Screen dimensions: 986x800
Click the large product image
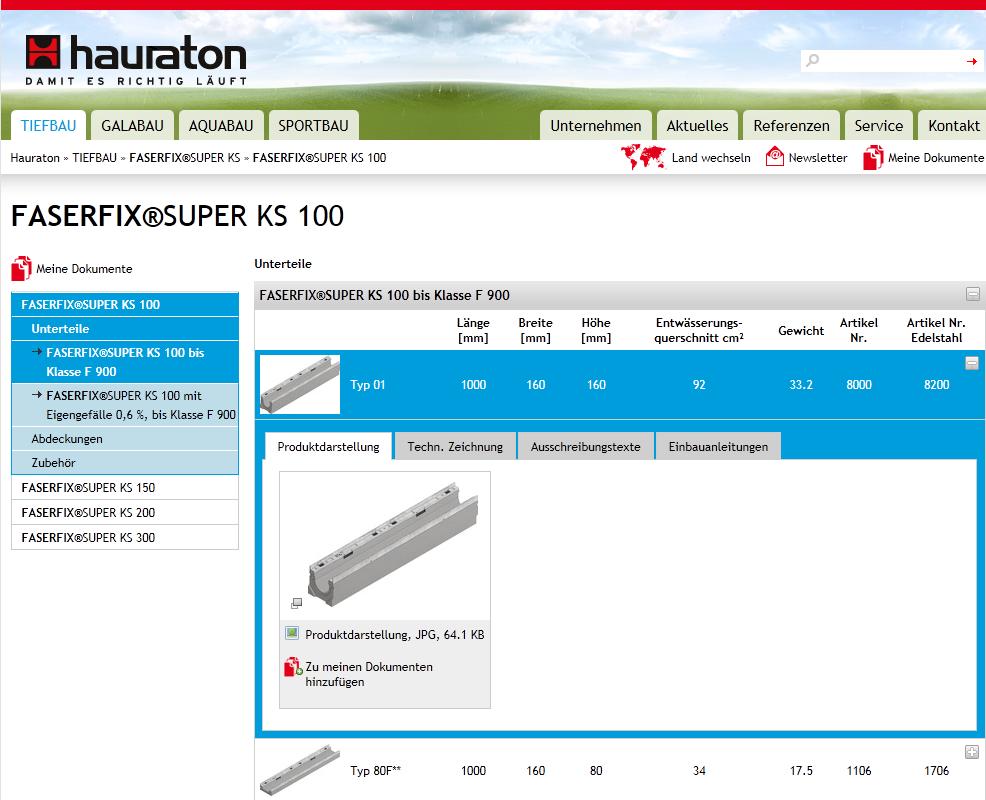tap(393, 545)
